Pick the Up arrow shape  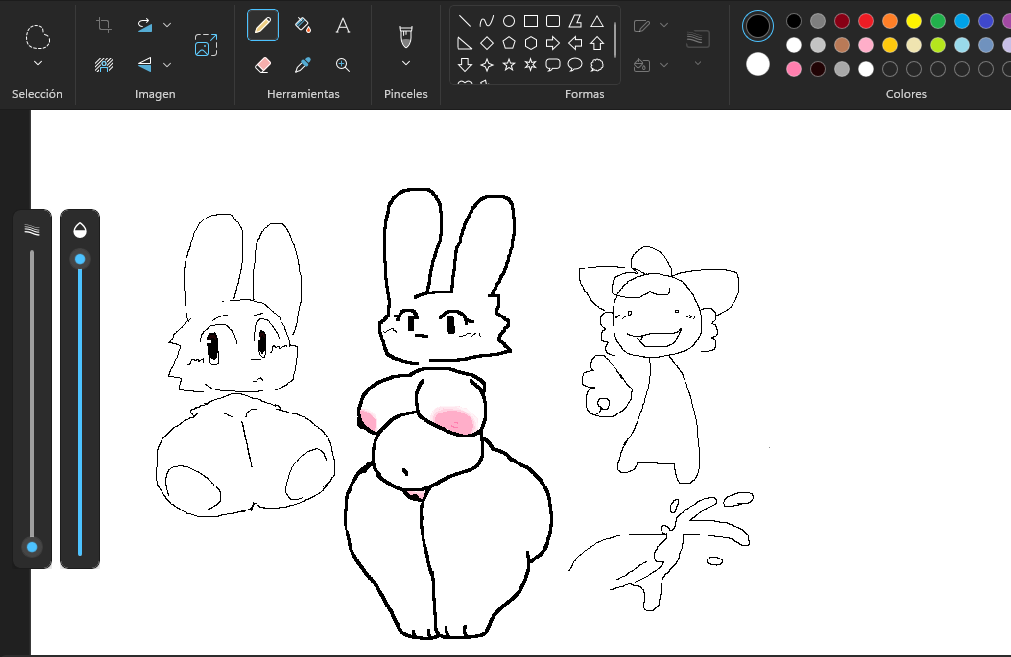click(597, 43)
